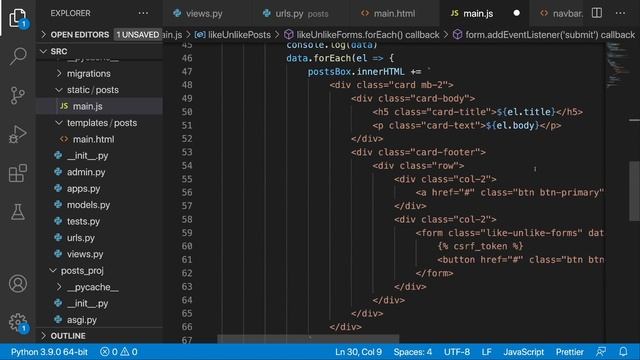Click the {% csrf_token %} code line
The height and width of the screenshot is (360, 640).
[x=480, y=246]
